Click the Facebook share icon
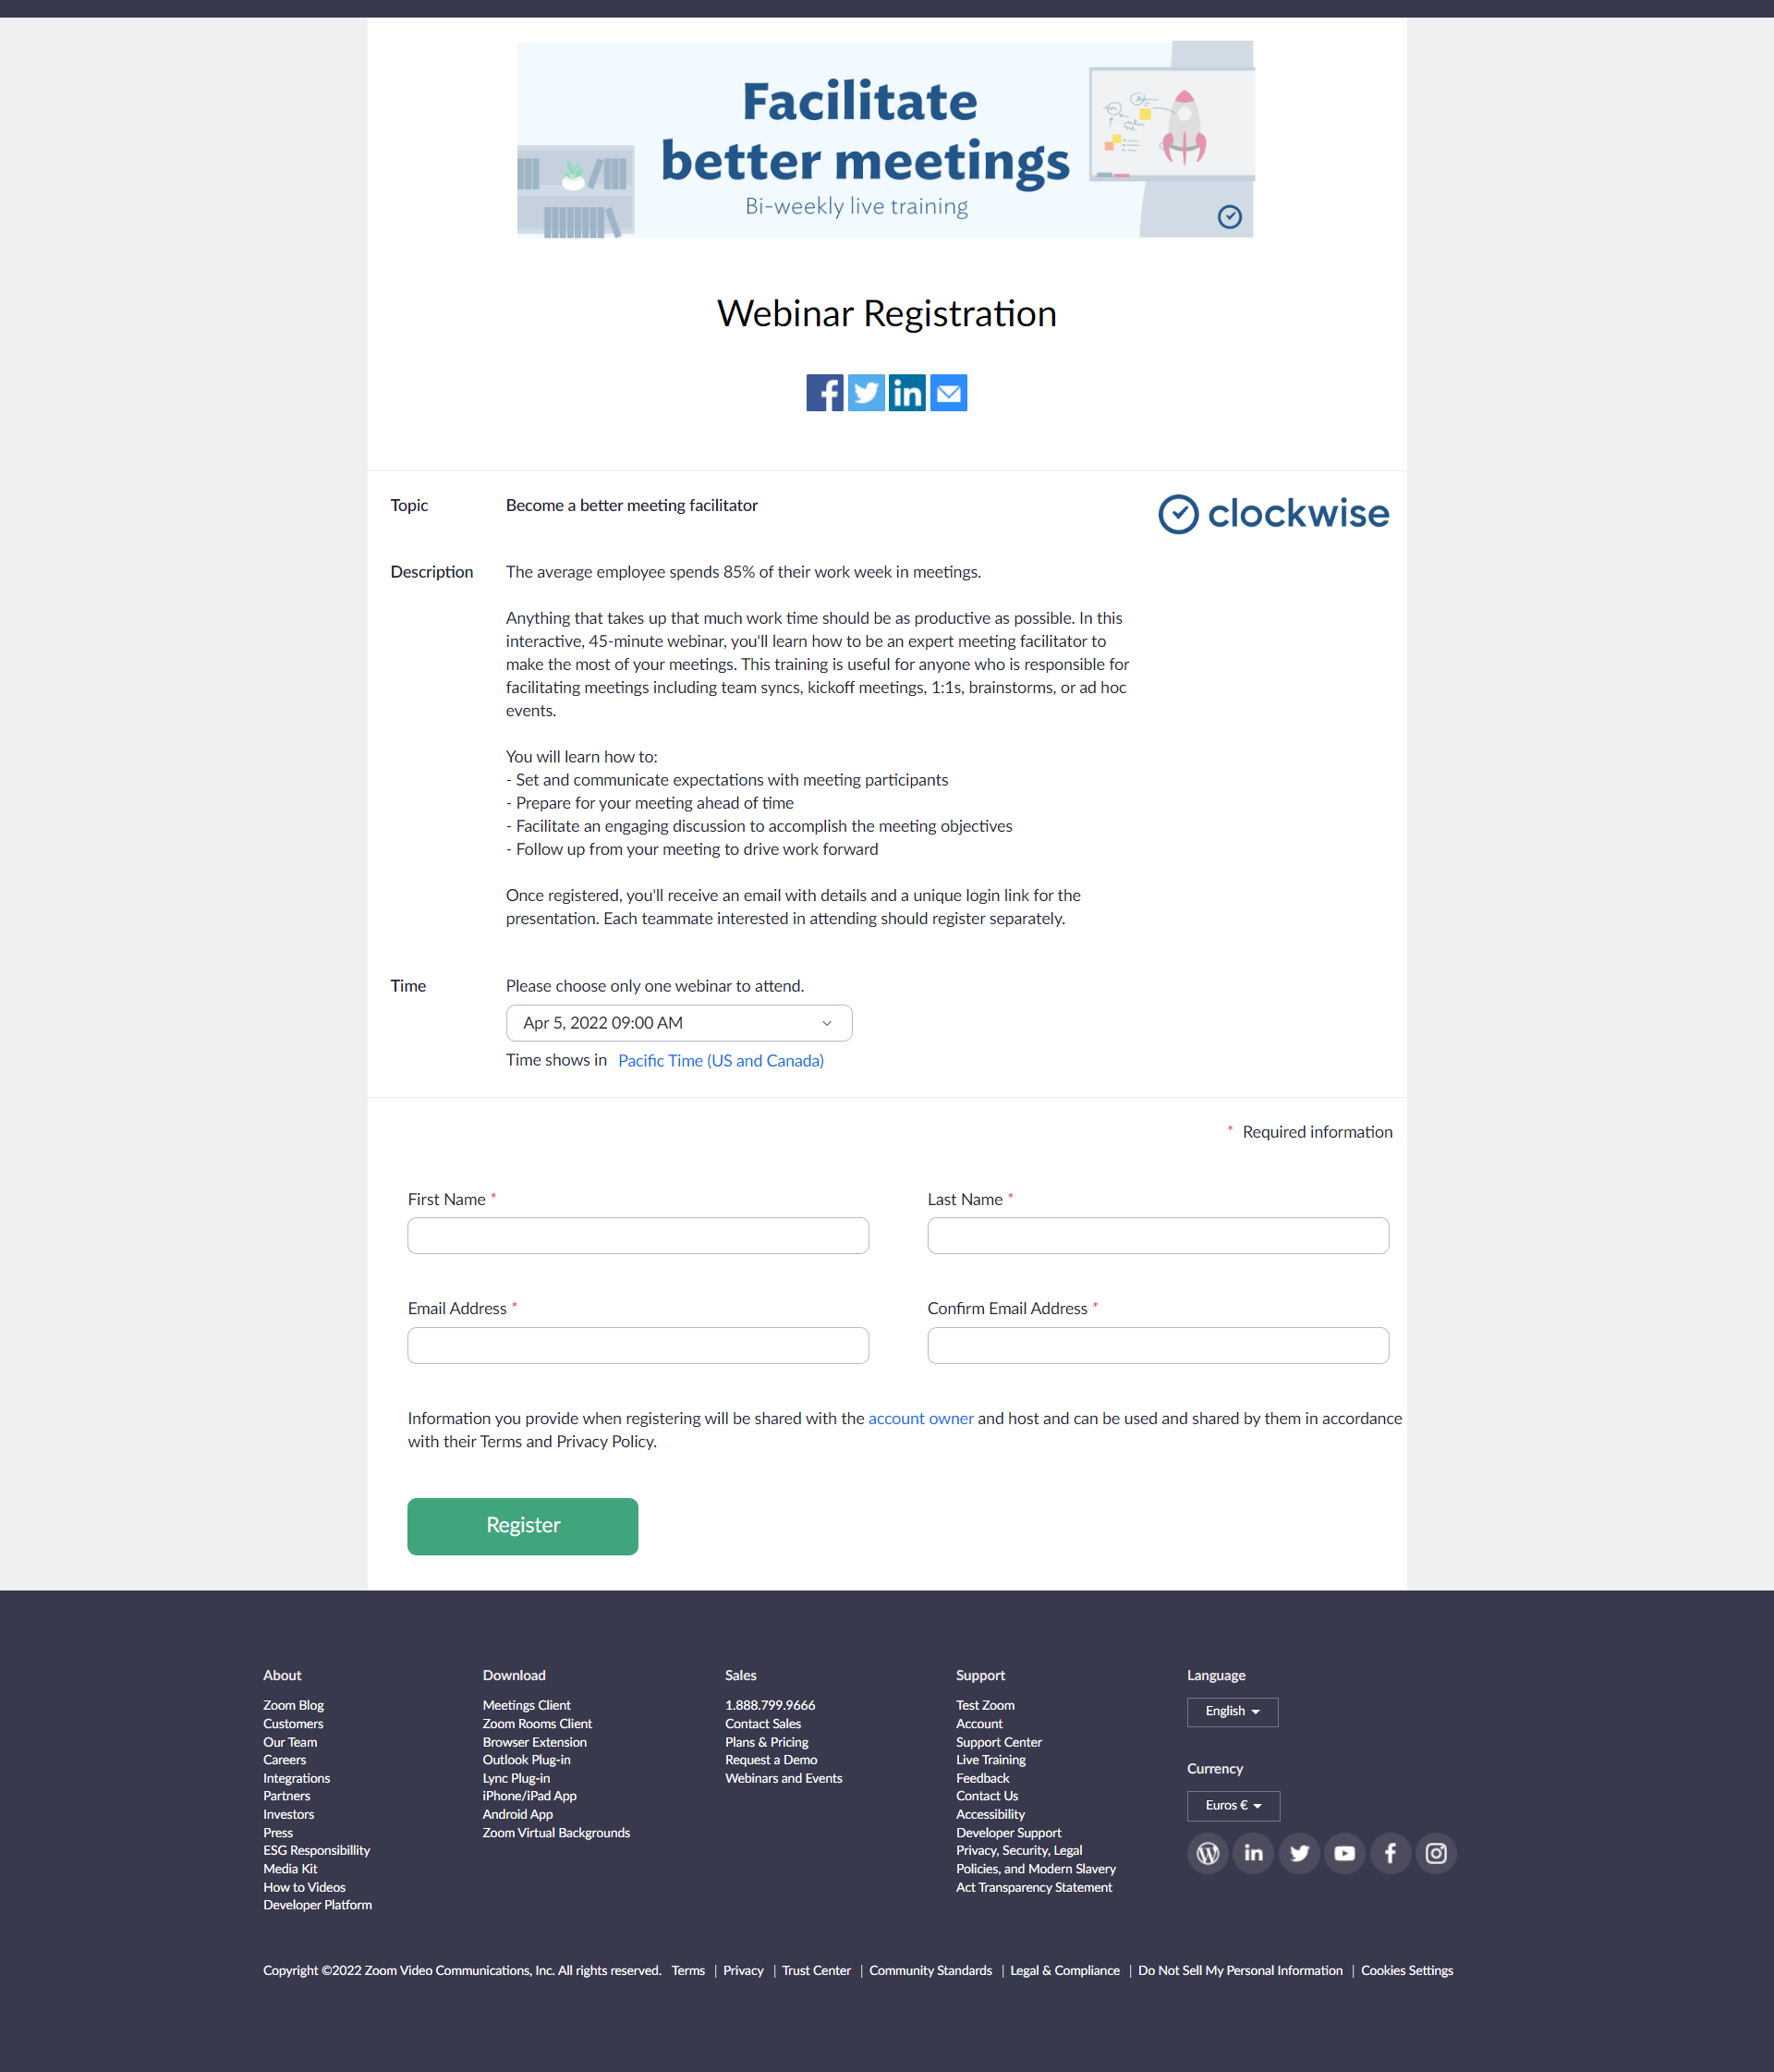Viewport: 1774px width, 2072px height. point(823,393)
